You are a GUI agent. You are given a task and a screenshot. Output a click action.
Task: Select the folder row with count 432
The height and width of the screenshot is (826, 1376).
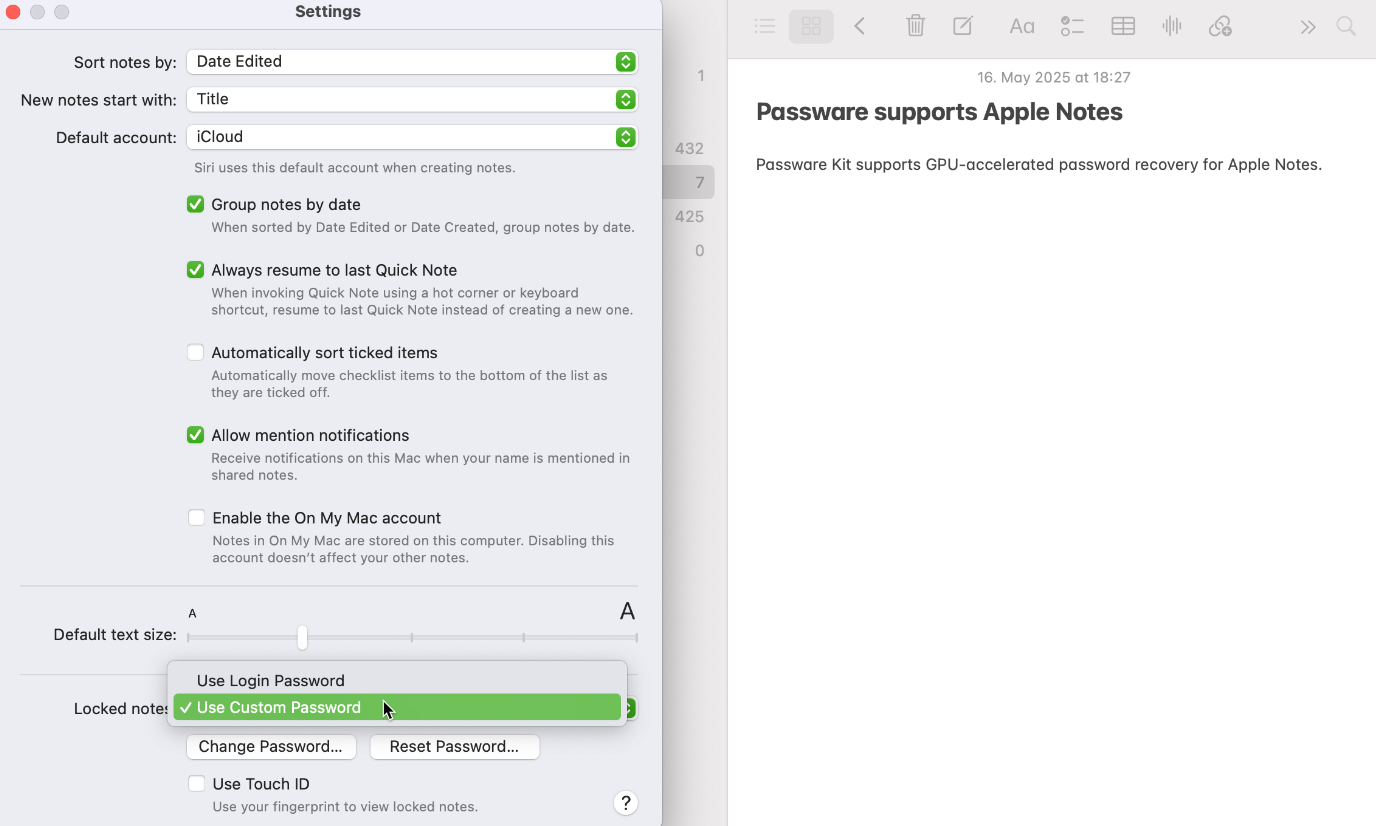[x=689, y=148]
